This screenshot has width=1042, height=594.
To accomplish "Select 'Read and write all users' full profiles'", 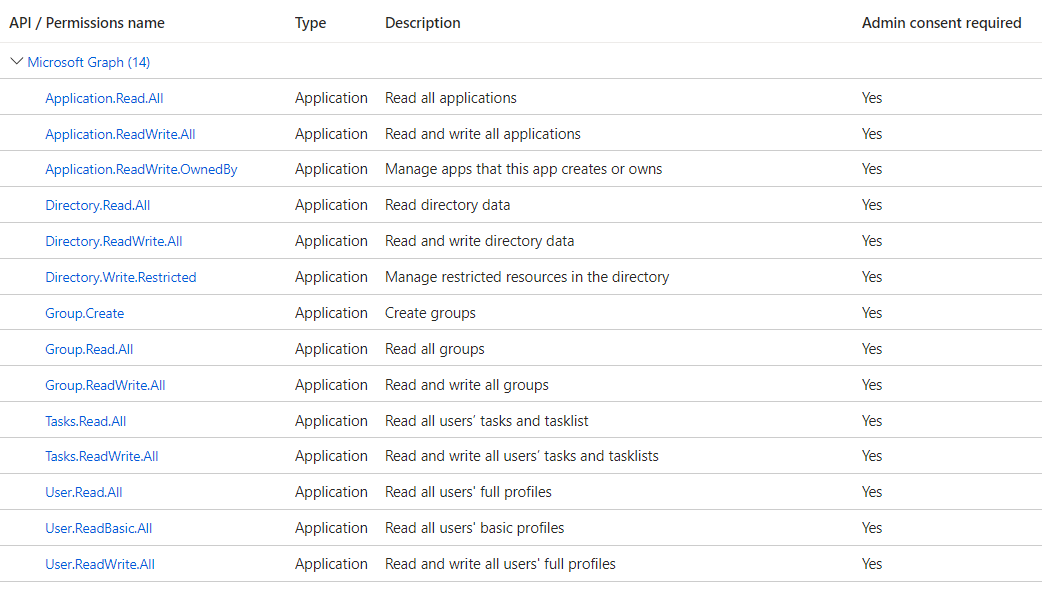I will [x=500, y=564].
